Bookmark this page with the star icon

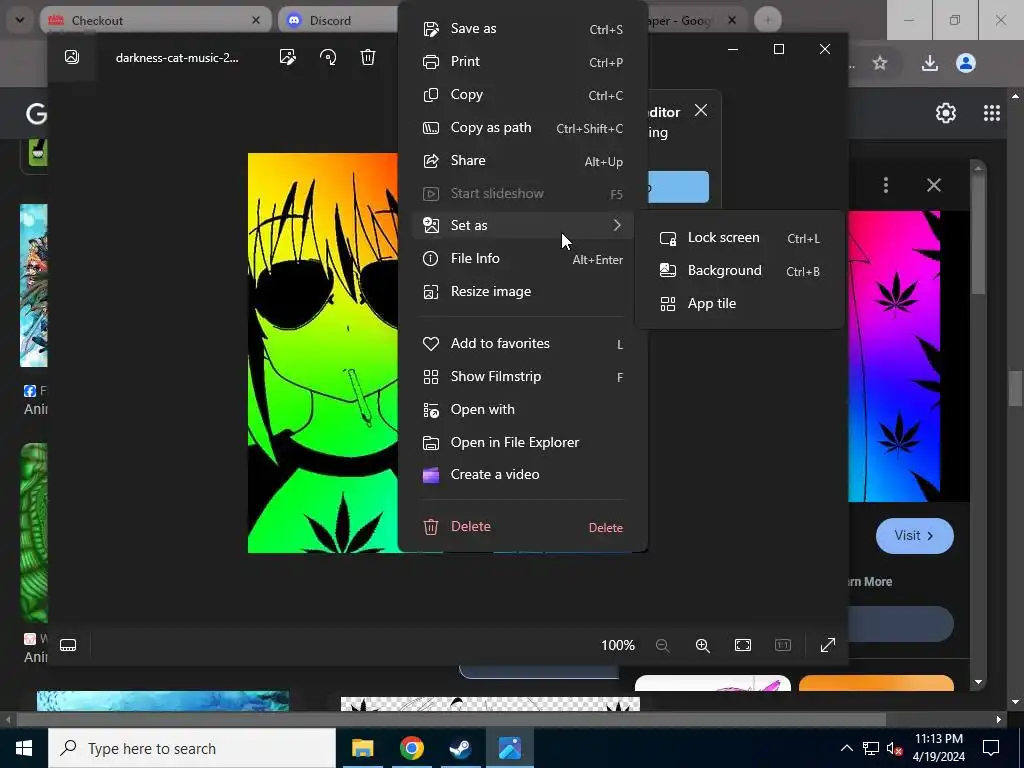(x=880, y=63)
